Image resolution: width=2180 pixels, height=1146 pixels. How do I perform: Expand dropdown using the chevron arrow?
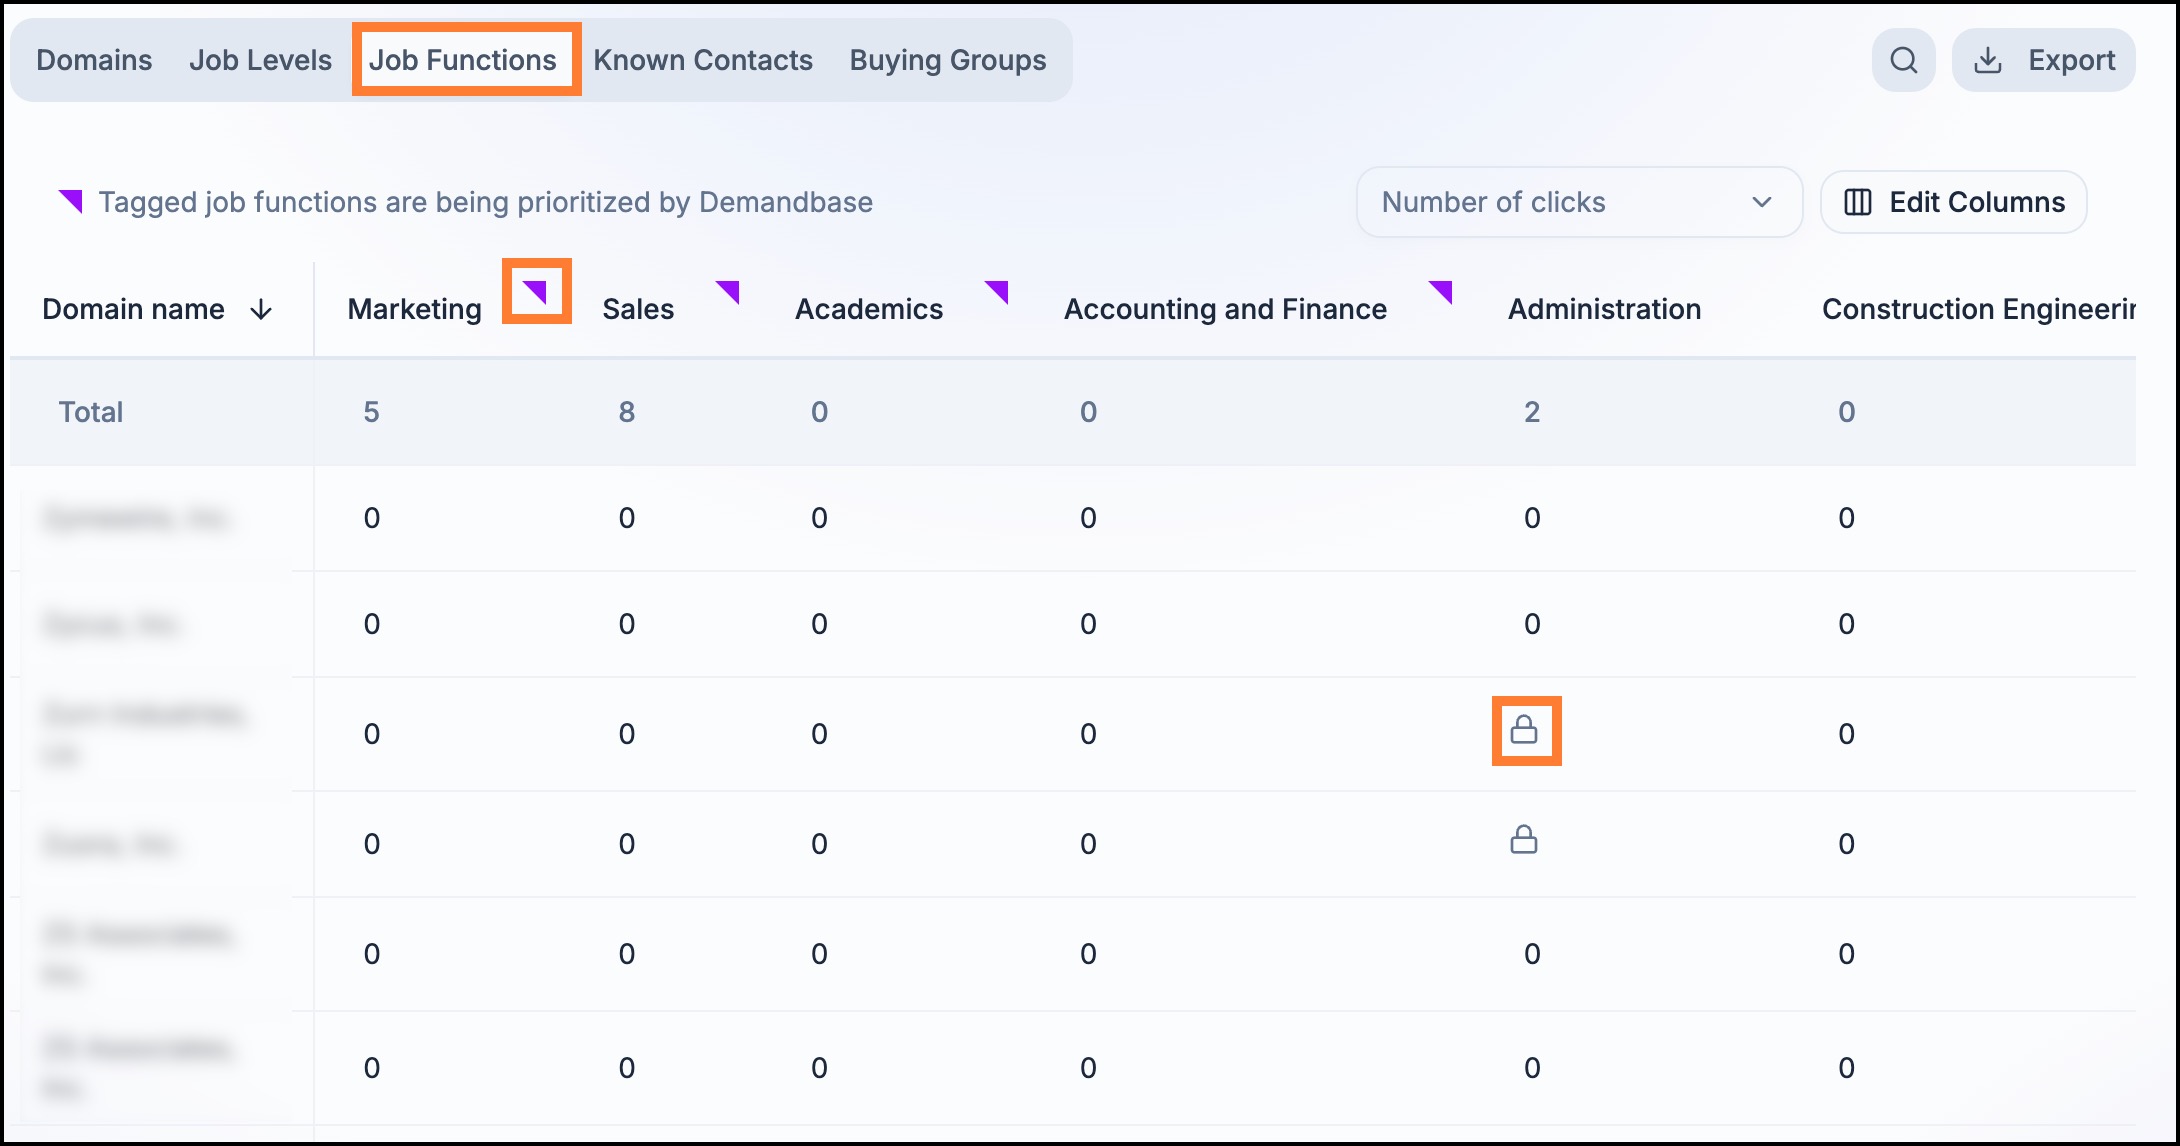(x=1762, y=202)
